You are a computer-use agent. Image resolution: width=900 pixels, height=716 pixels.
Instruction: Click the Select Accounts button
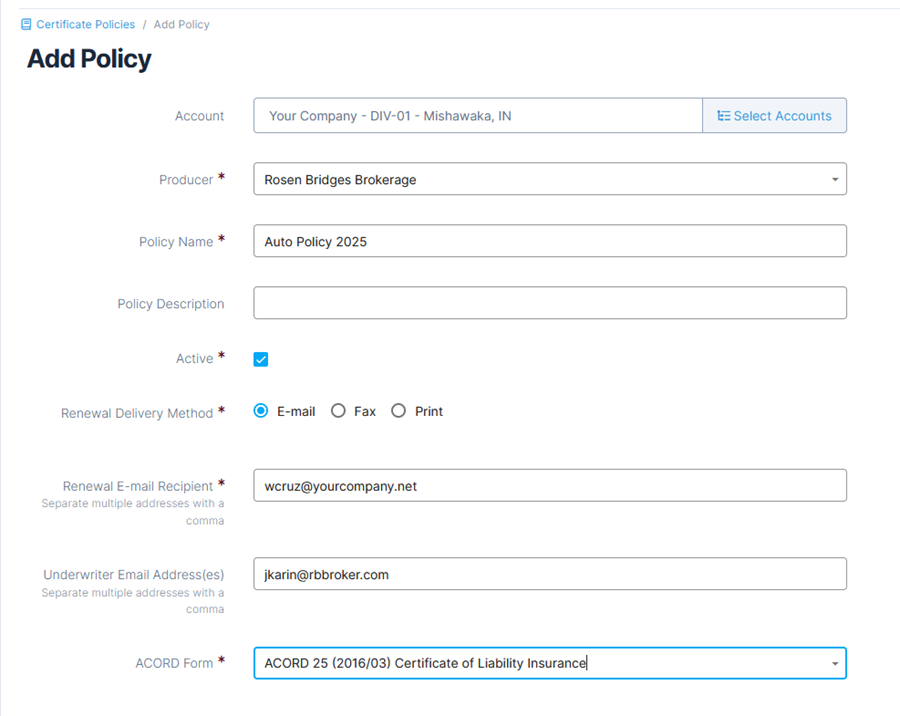(x=774, y=115)
